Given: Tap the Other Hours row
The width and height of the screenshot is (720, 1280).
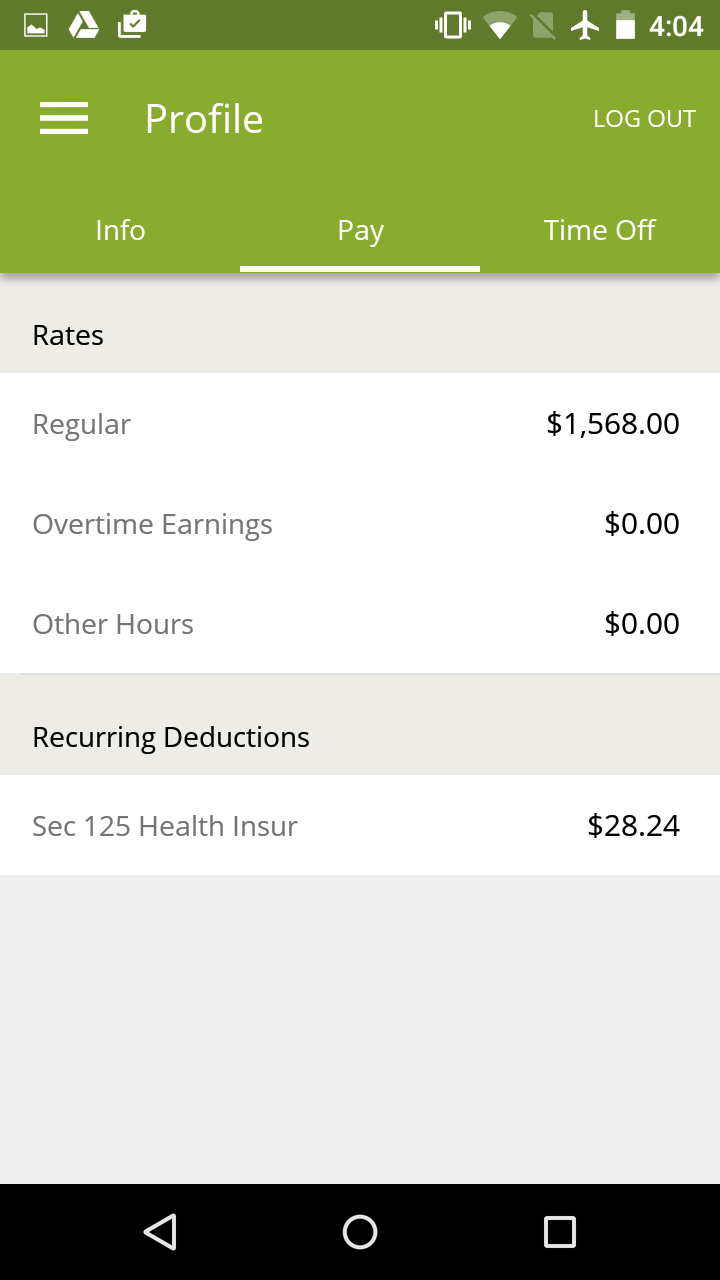Looking at the screenshot, I should tap(360, 624).
